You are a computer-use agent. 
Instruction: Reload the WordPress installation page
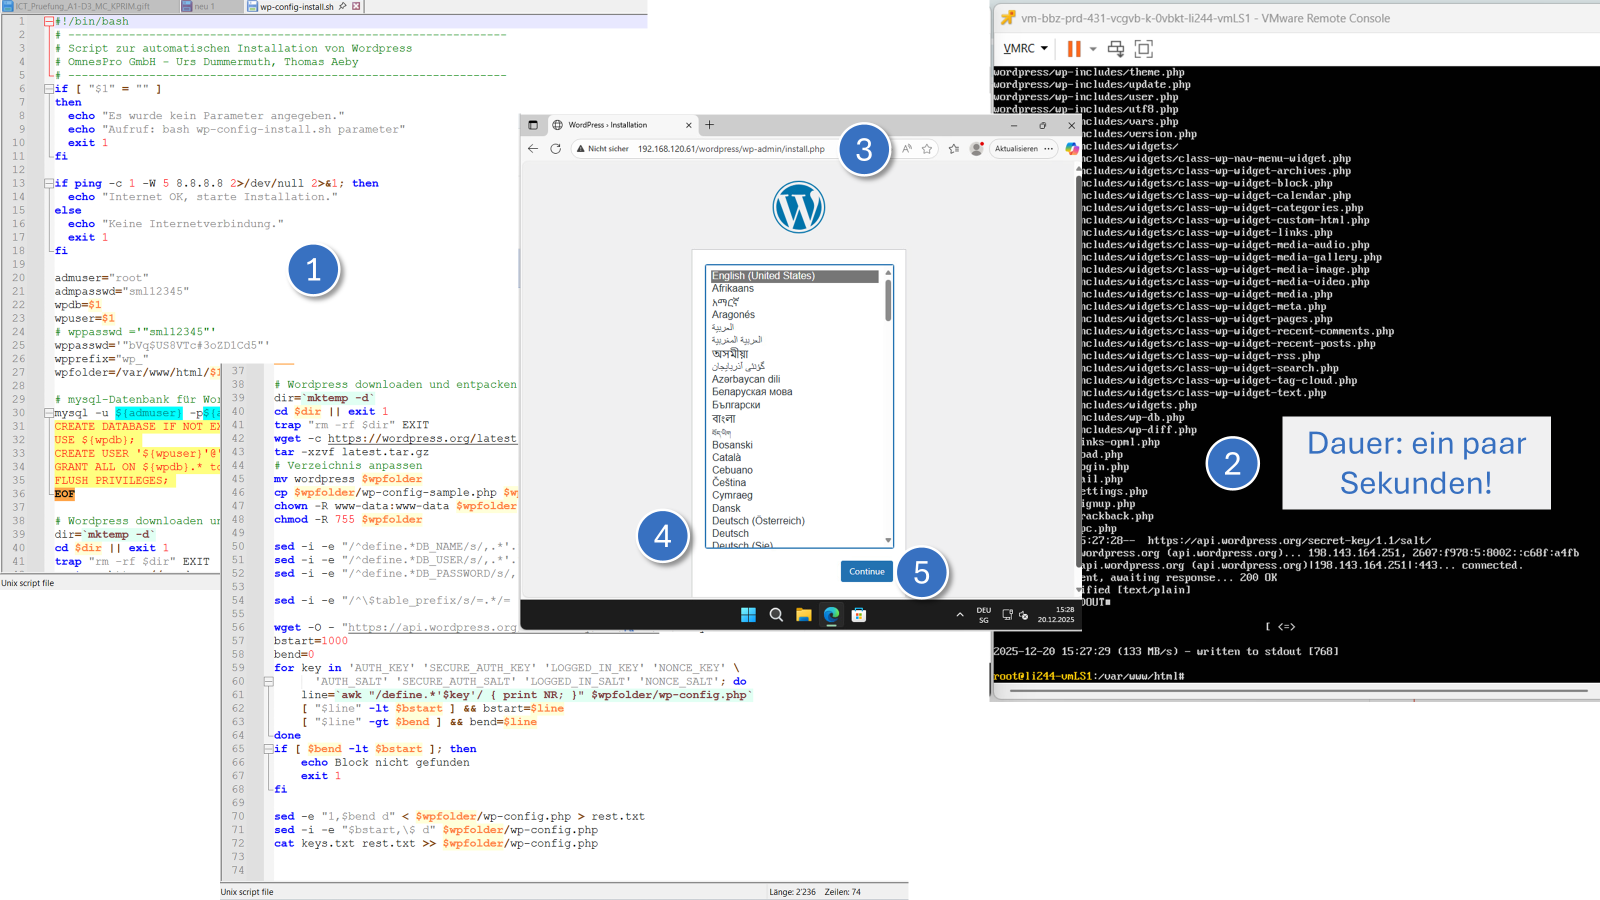pyautogui.click(x=556, y=149)
